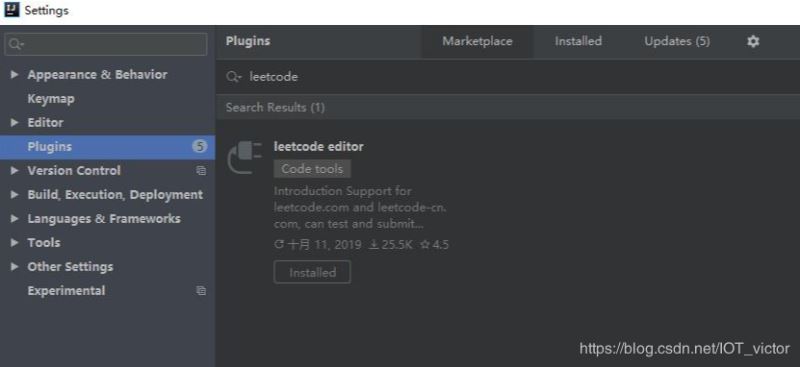Screen dimensions: 800x367
Task: Click the leetcode plugin search field
Action: pyautogui.click(x=508, y=77)
